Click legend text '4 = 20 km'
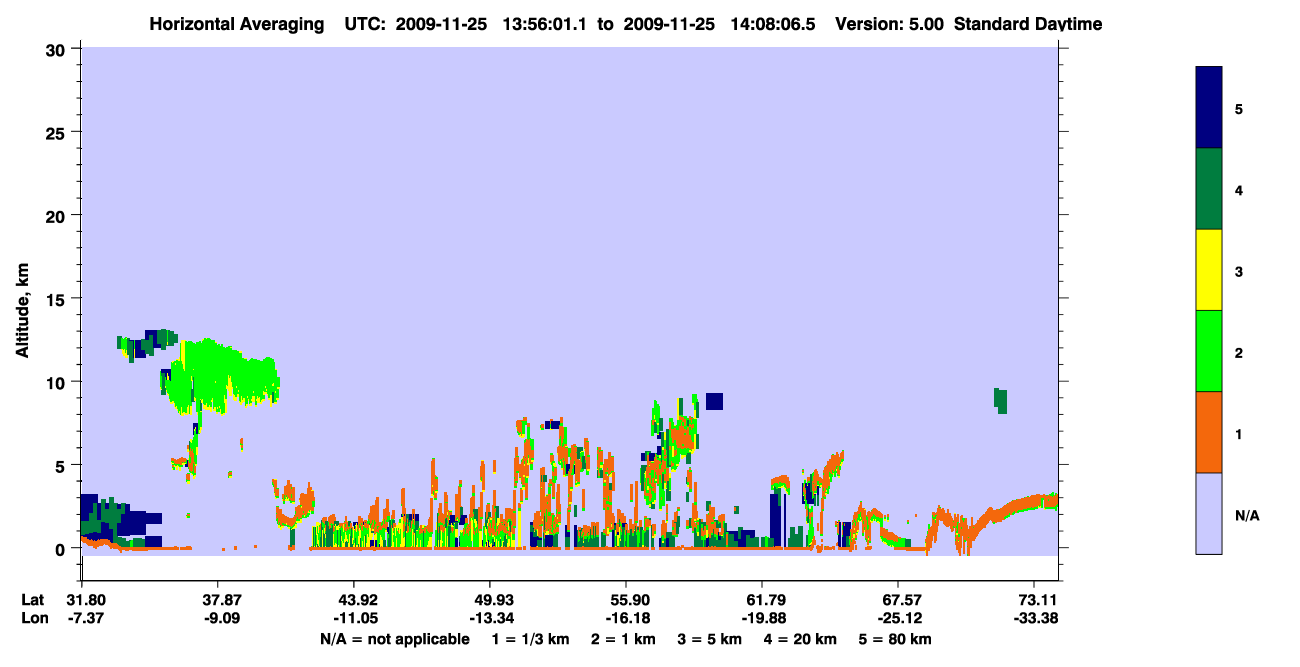 (x=799, y=639)
